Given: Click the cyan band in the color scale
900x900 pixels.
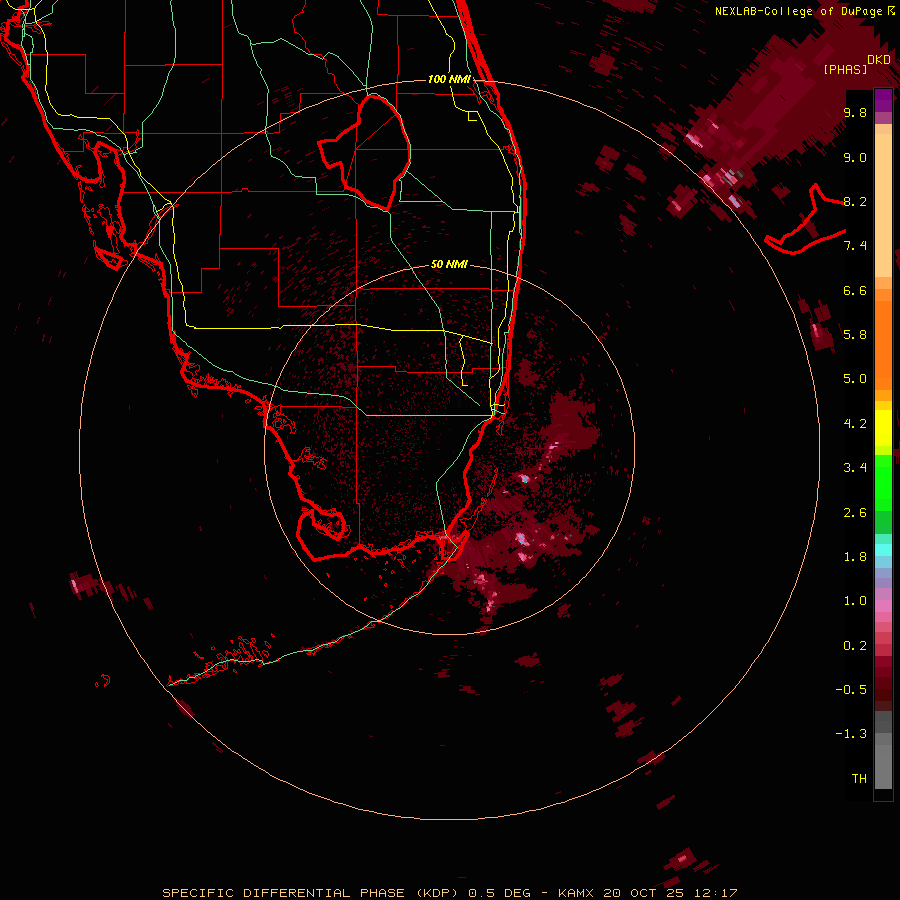Looking at the screenshot, I should click(x=883, y=550).
